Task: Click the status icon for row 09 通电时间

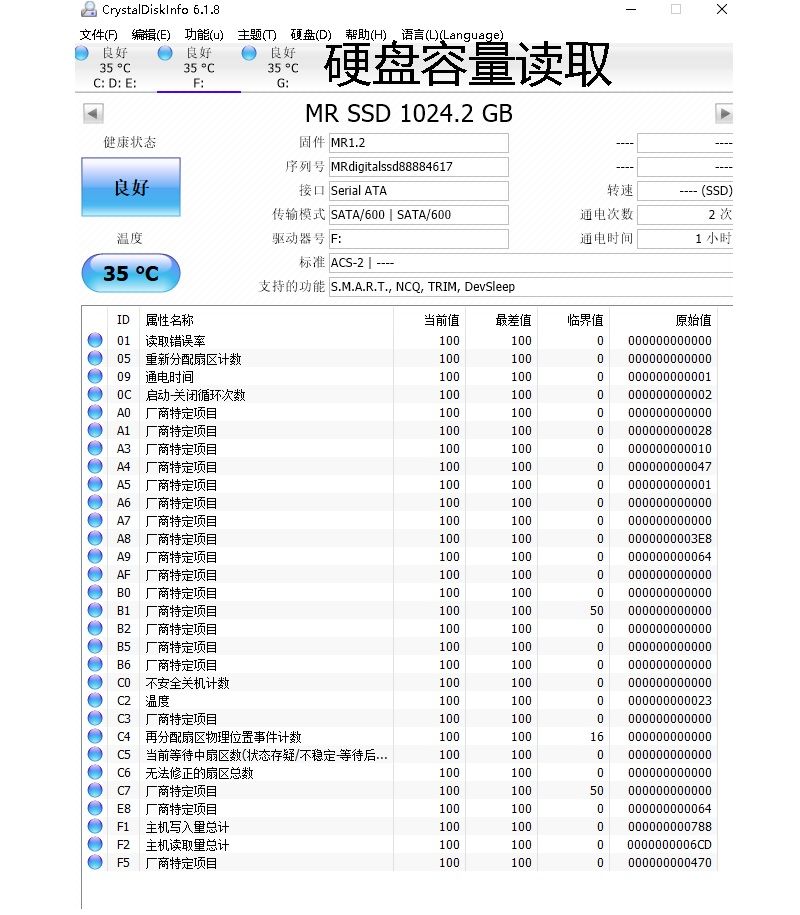Action: (95, 376)
